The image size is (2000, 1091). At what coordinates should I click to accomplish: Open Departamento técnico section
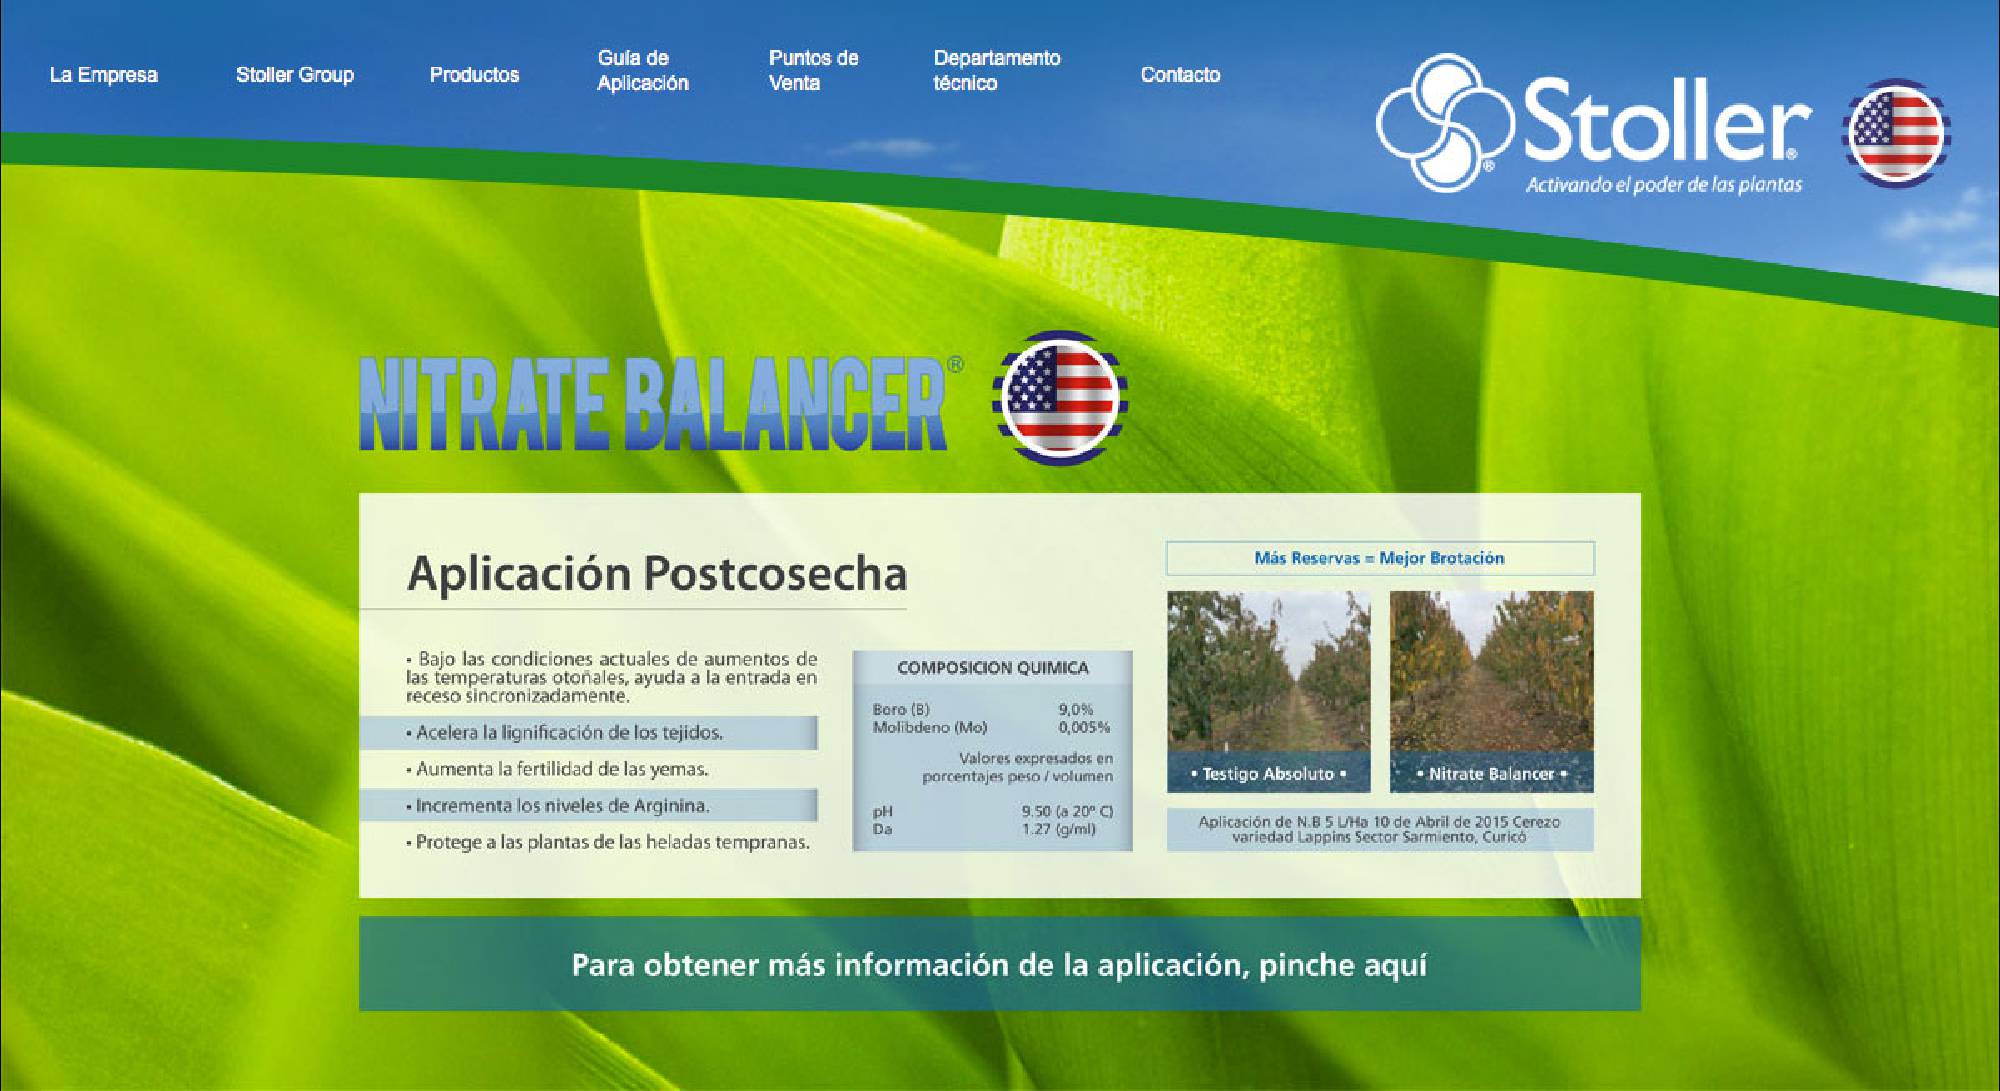[x=997, y=70]
